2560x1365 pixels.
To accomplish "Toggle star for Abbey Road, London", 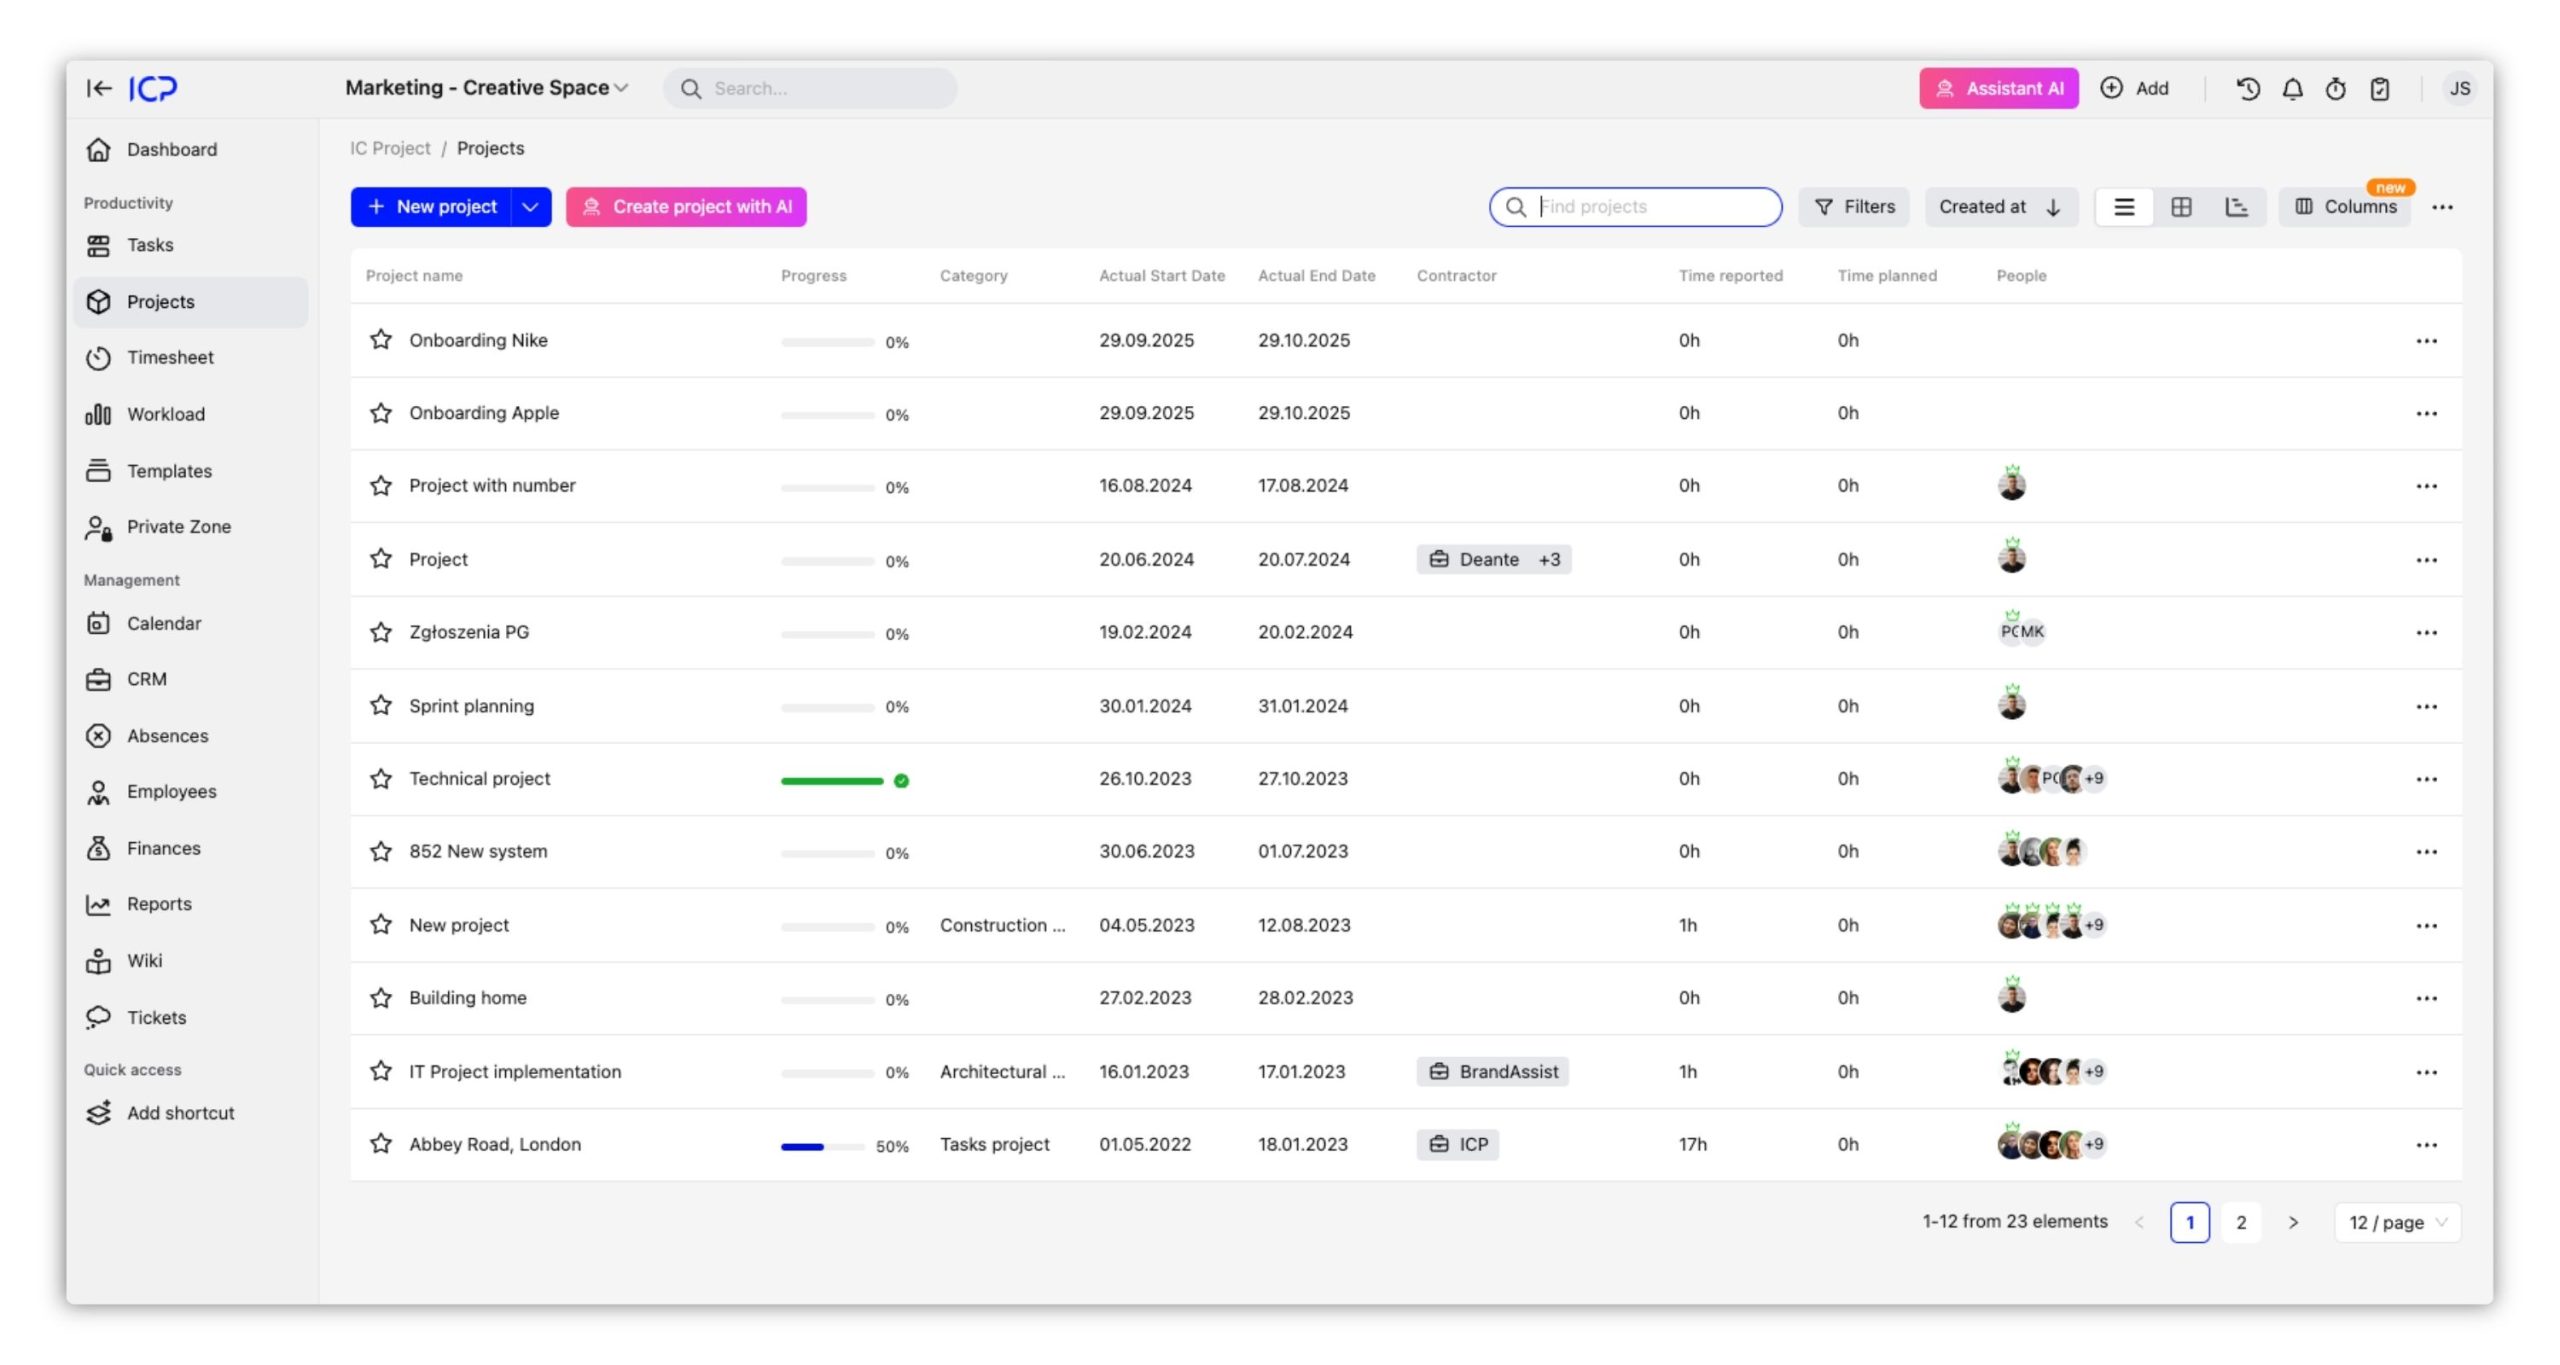I will (x=381, y=1144).
